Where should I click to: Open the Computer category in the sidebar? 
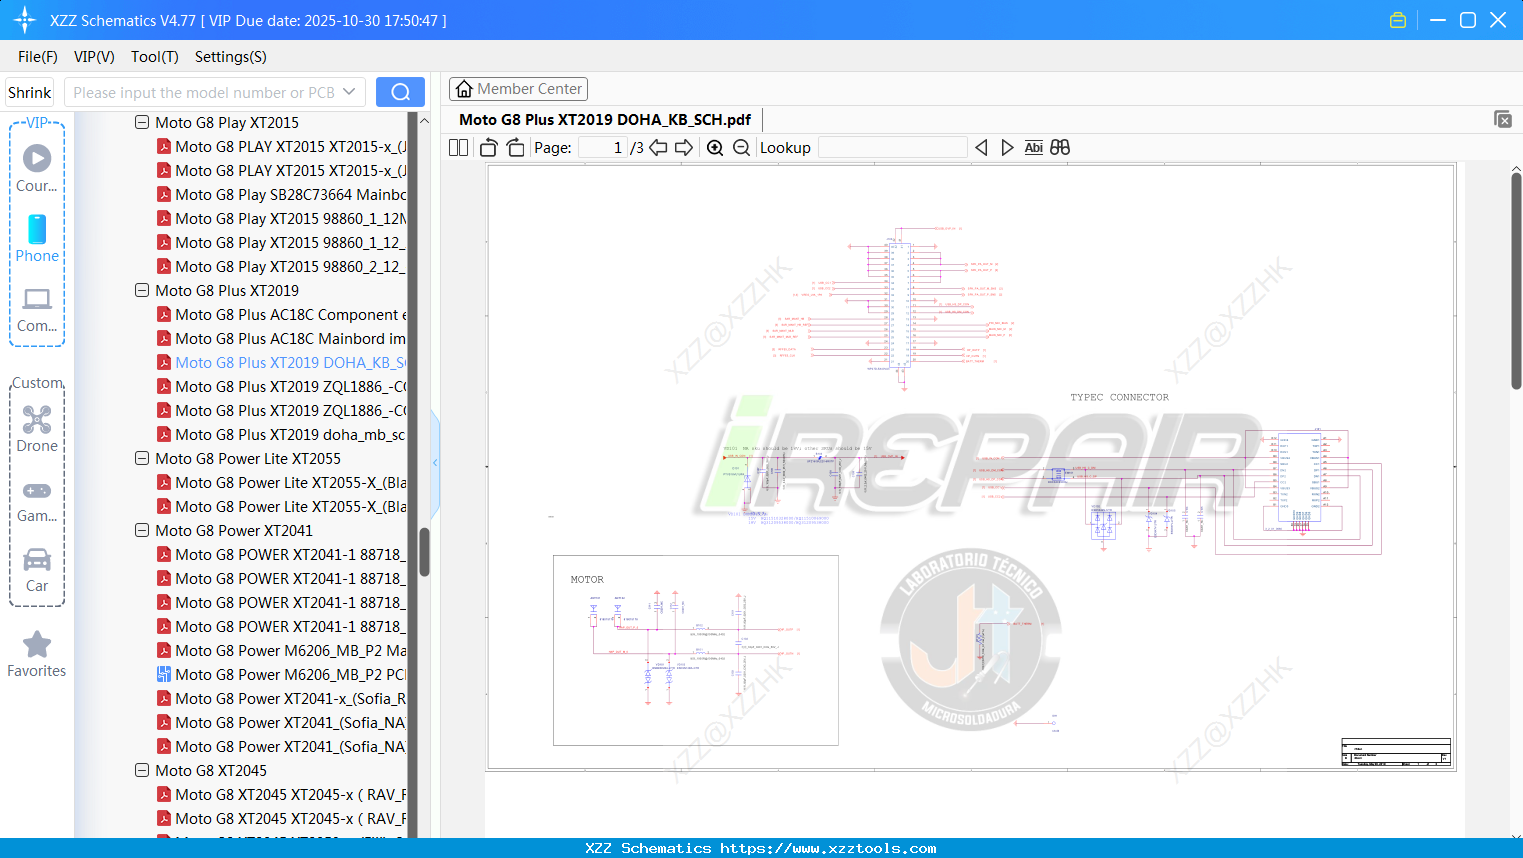tap(37, 309)
